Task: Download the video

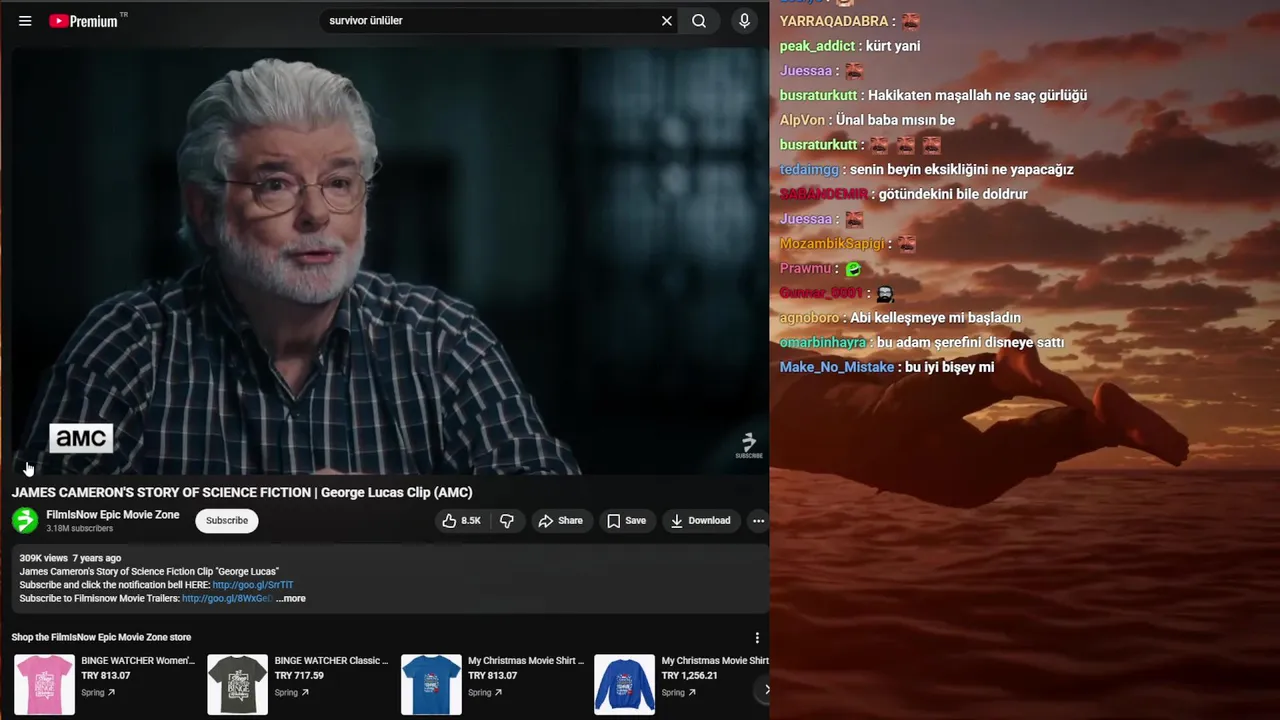Action: pyautogui.click(x=700, y=521)
